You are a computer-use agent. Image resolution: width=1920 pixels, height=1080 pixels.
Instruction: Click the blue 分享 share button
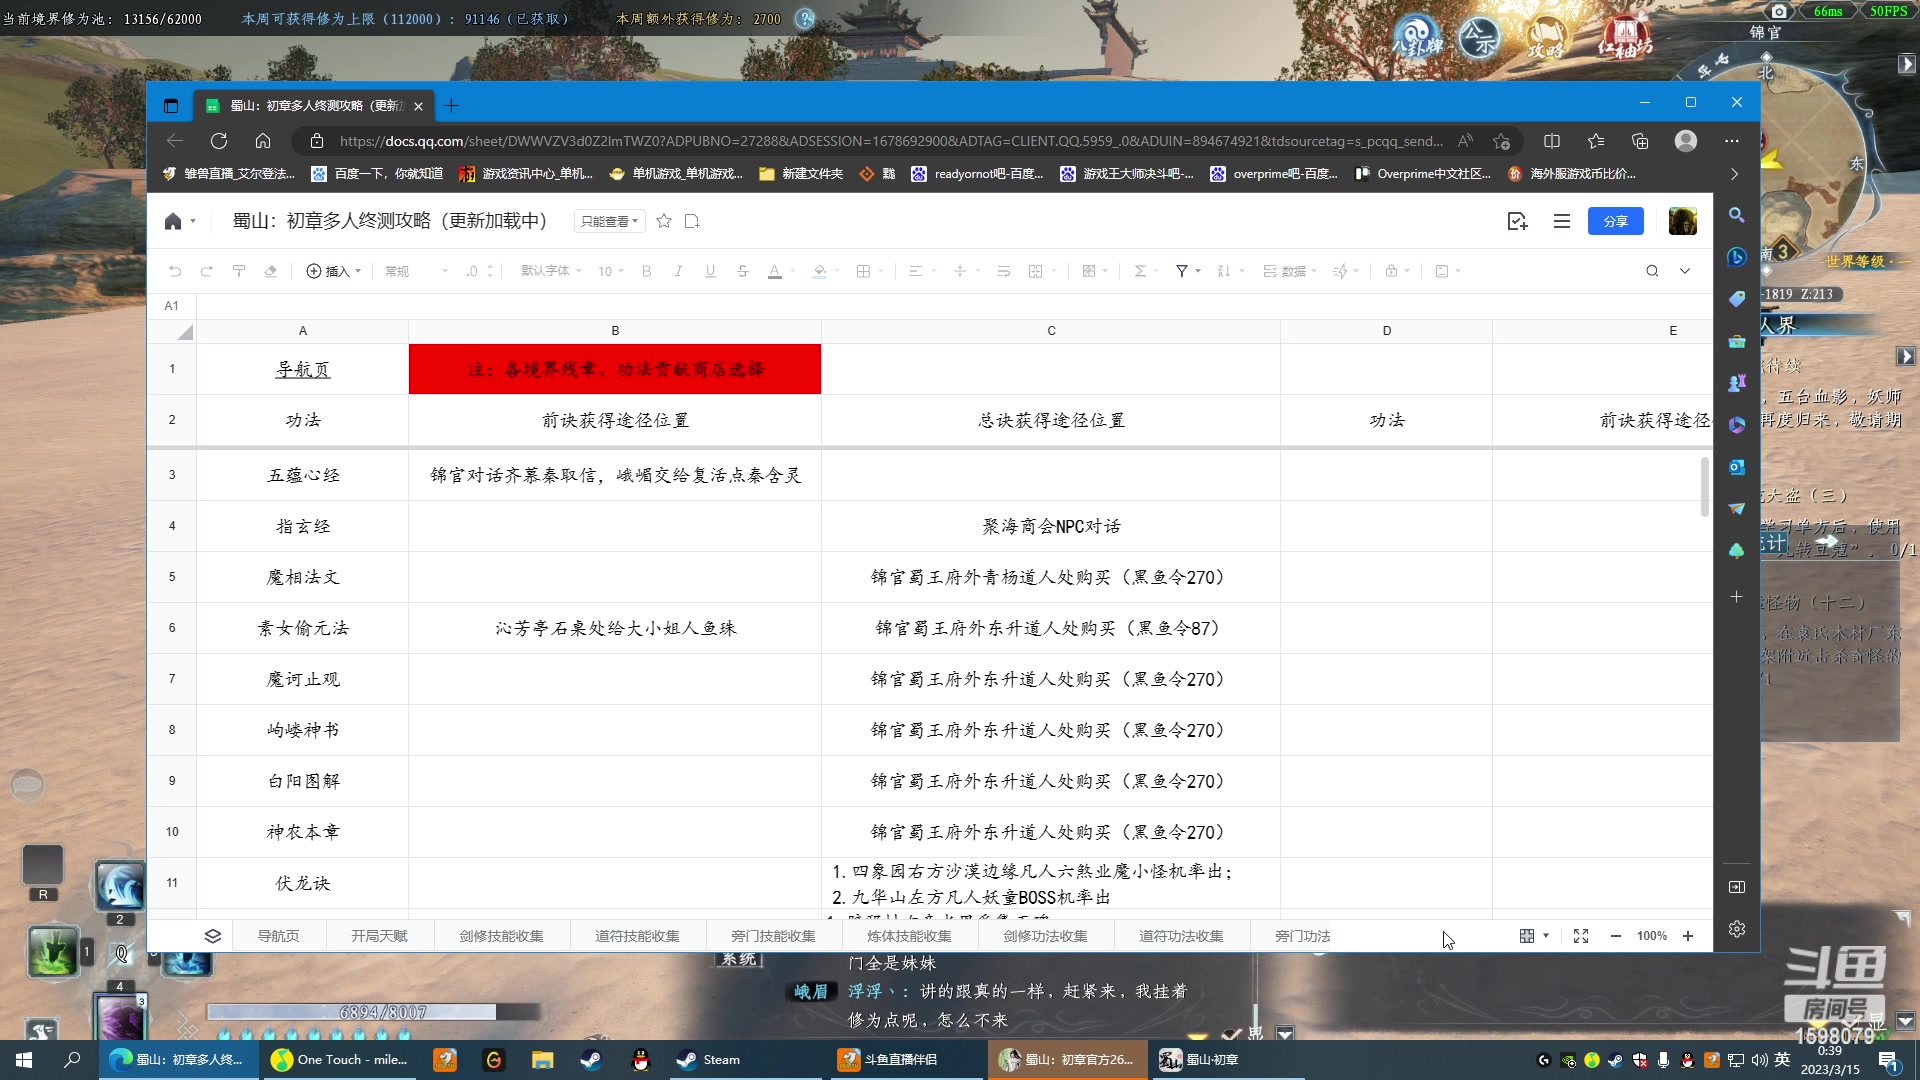[1616, 221]
